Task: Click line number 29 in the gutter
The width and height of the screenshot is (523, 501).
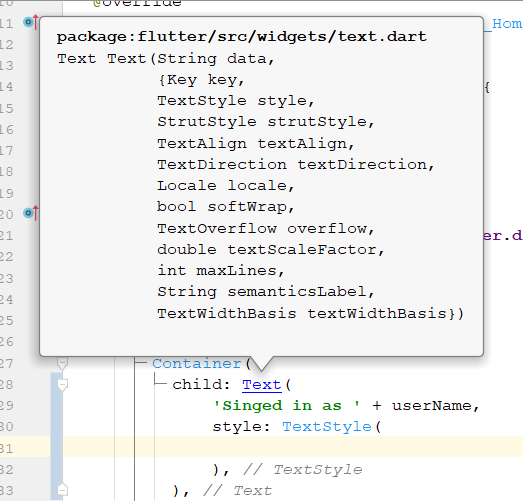Action: click(x=6, y=406)
